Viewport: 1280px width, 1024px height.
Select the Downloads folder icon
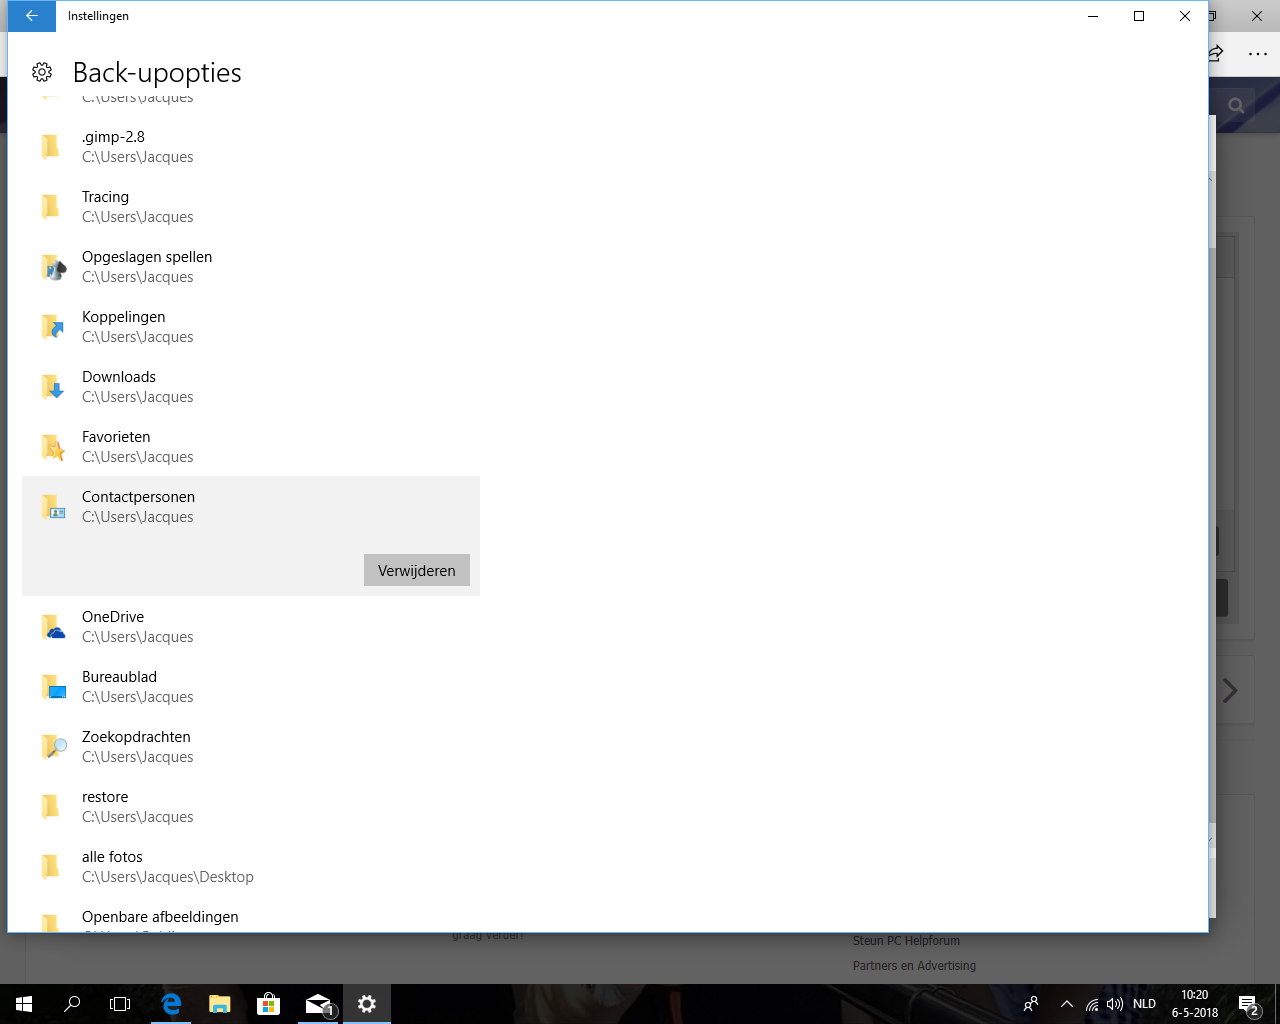click(52, 387)
